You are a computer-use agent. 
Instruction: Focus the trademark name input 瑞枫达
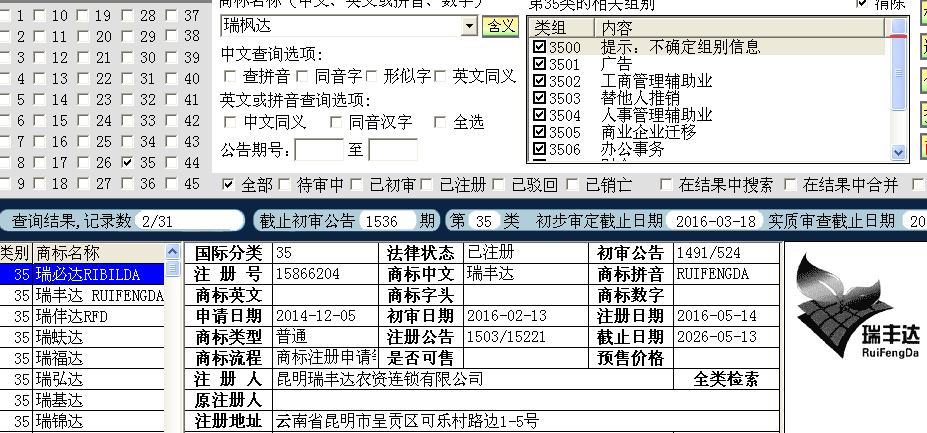[x=342, y=26]
